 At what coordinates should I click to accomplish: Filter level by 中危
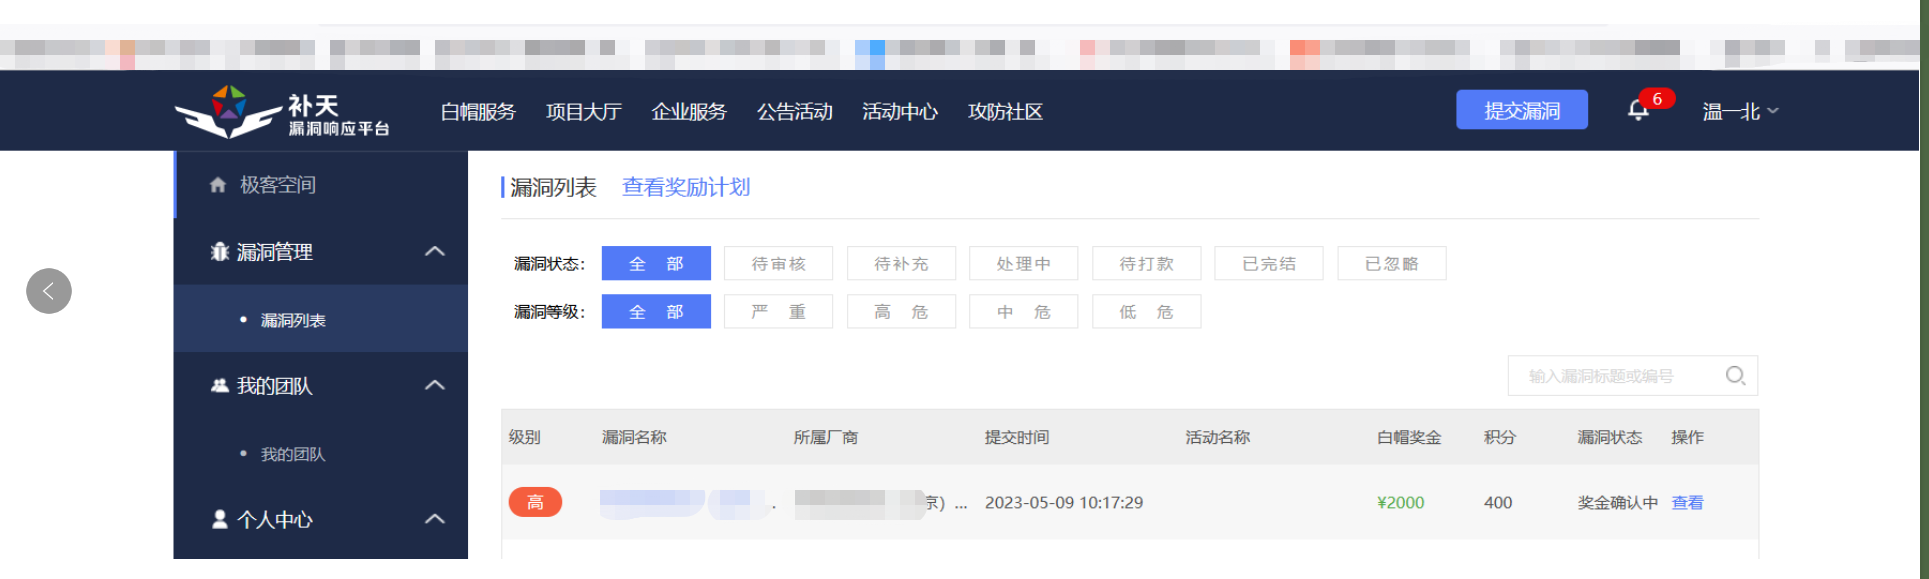[1024, 311]
